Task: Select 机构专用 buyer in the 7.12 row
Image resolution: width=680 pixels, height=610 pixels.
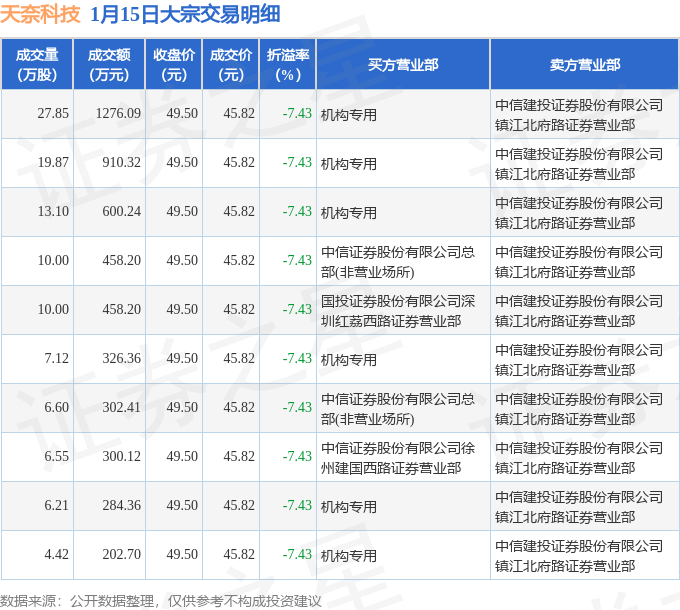Action: tap(349, 360)
